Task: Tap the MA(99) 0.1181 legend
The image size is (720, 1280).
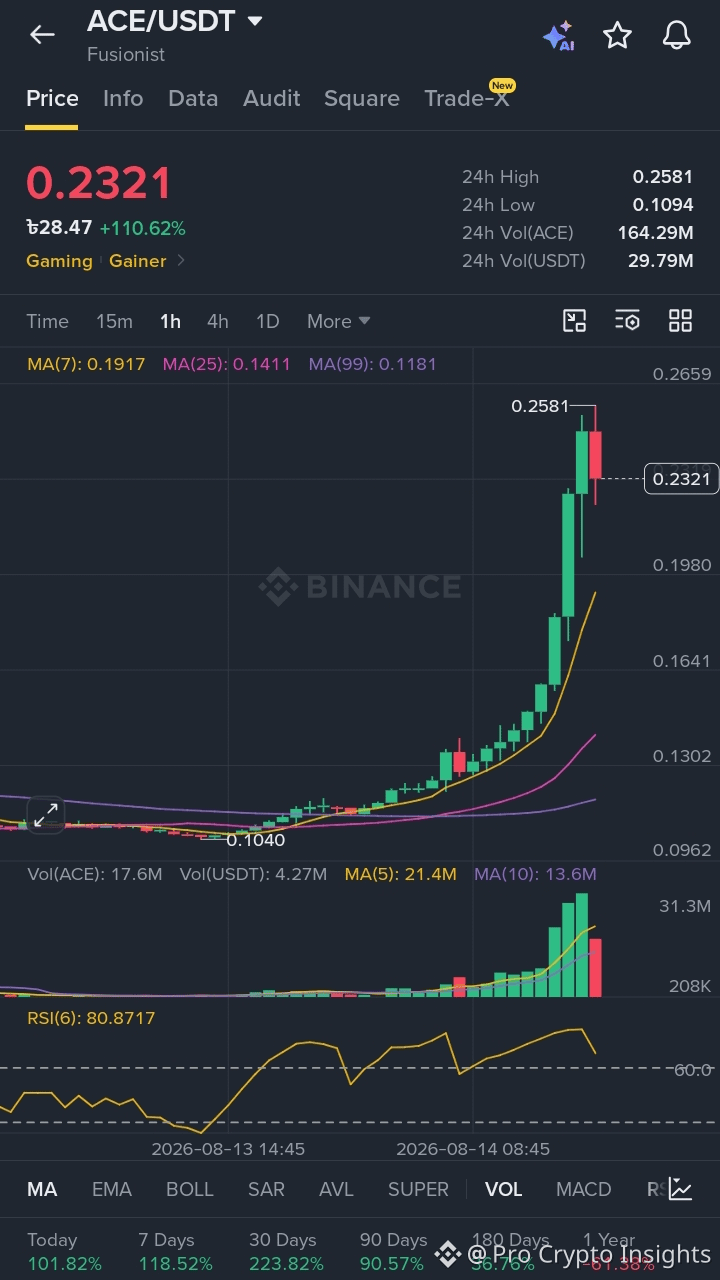Action: tap(373, 364)
